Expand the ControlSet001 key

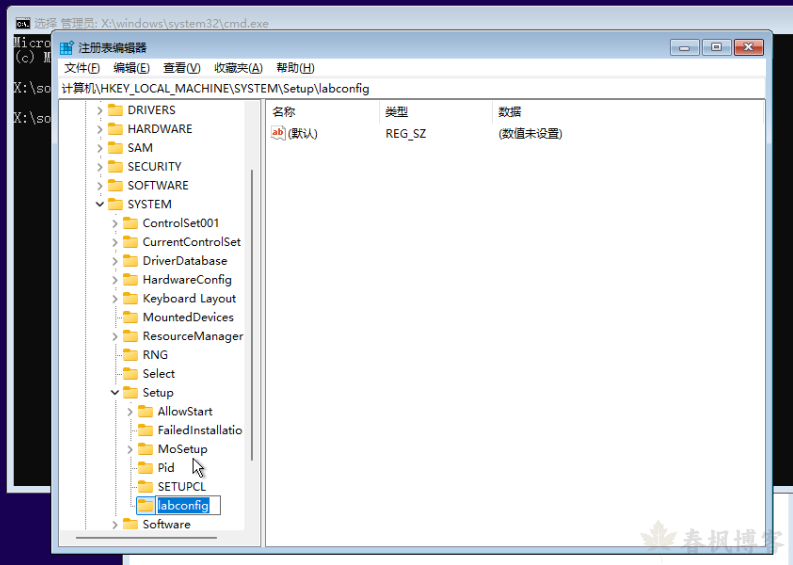pyautogui.click(x=115, y=223)
